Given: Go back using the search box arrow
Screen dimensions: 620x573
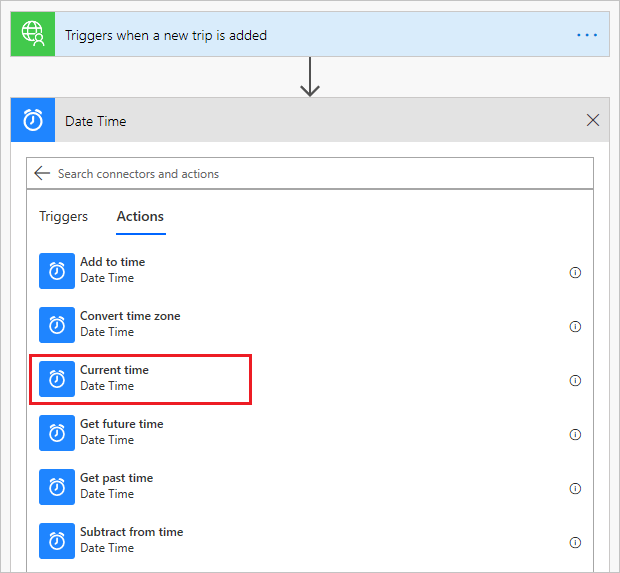Looking at the screenshot, I should click(42, 173).
